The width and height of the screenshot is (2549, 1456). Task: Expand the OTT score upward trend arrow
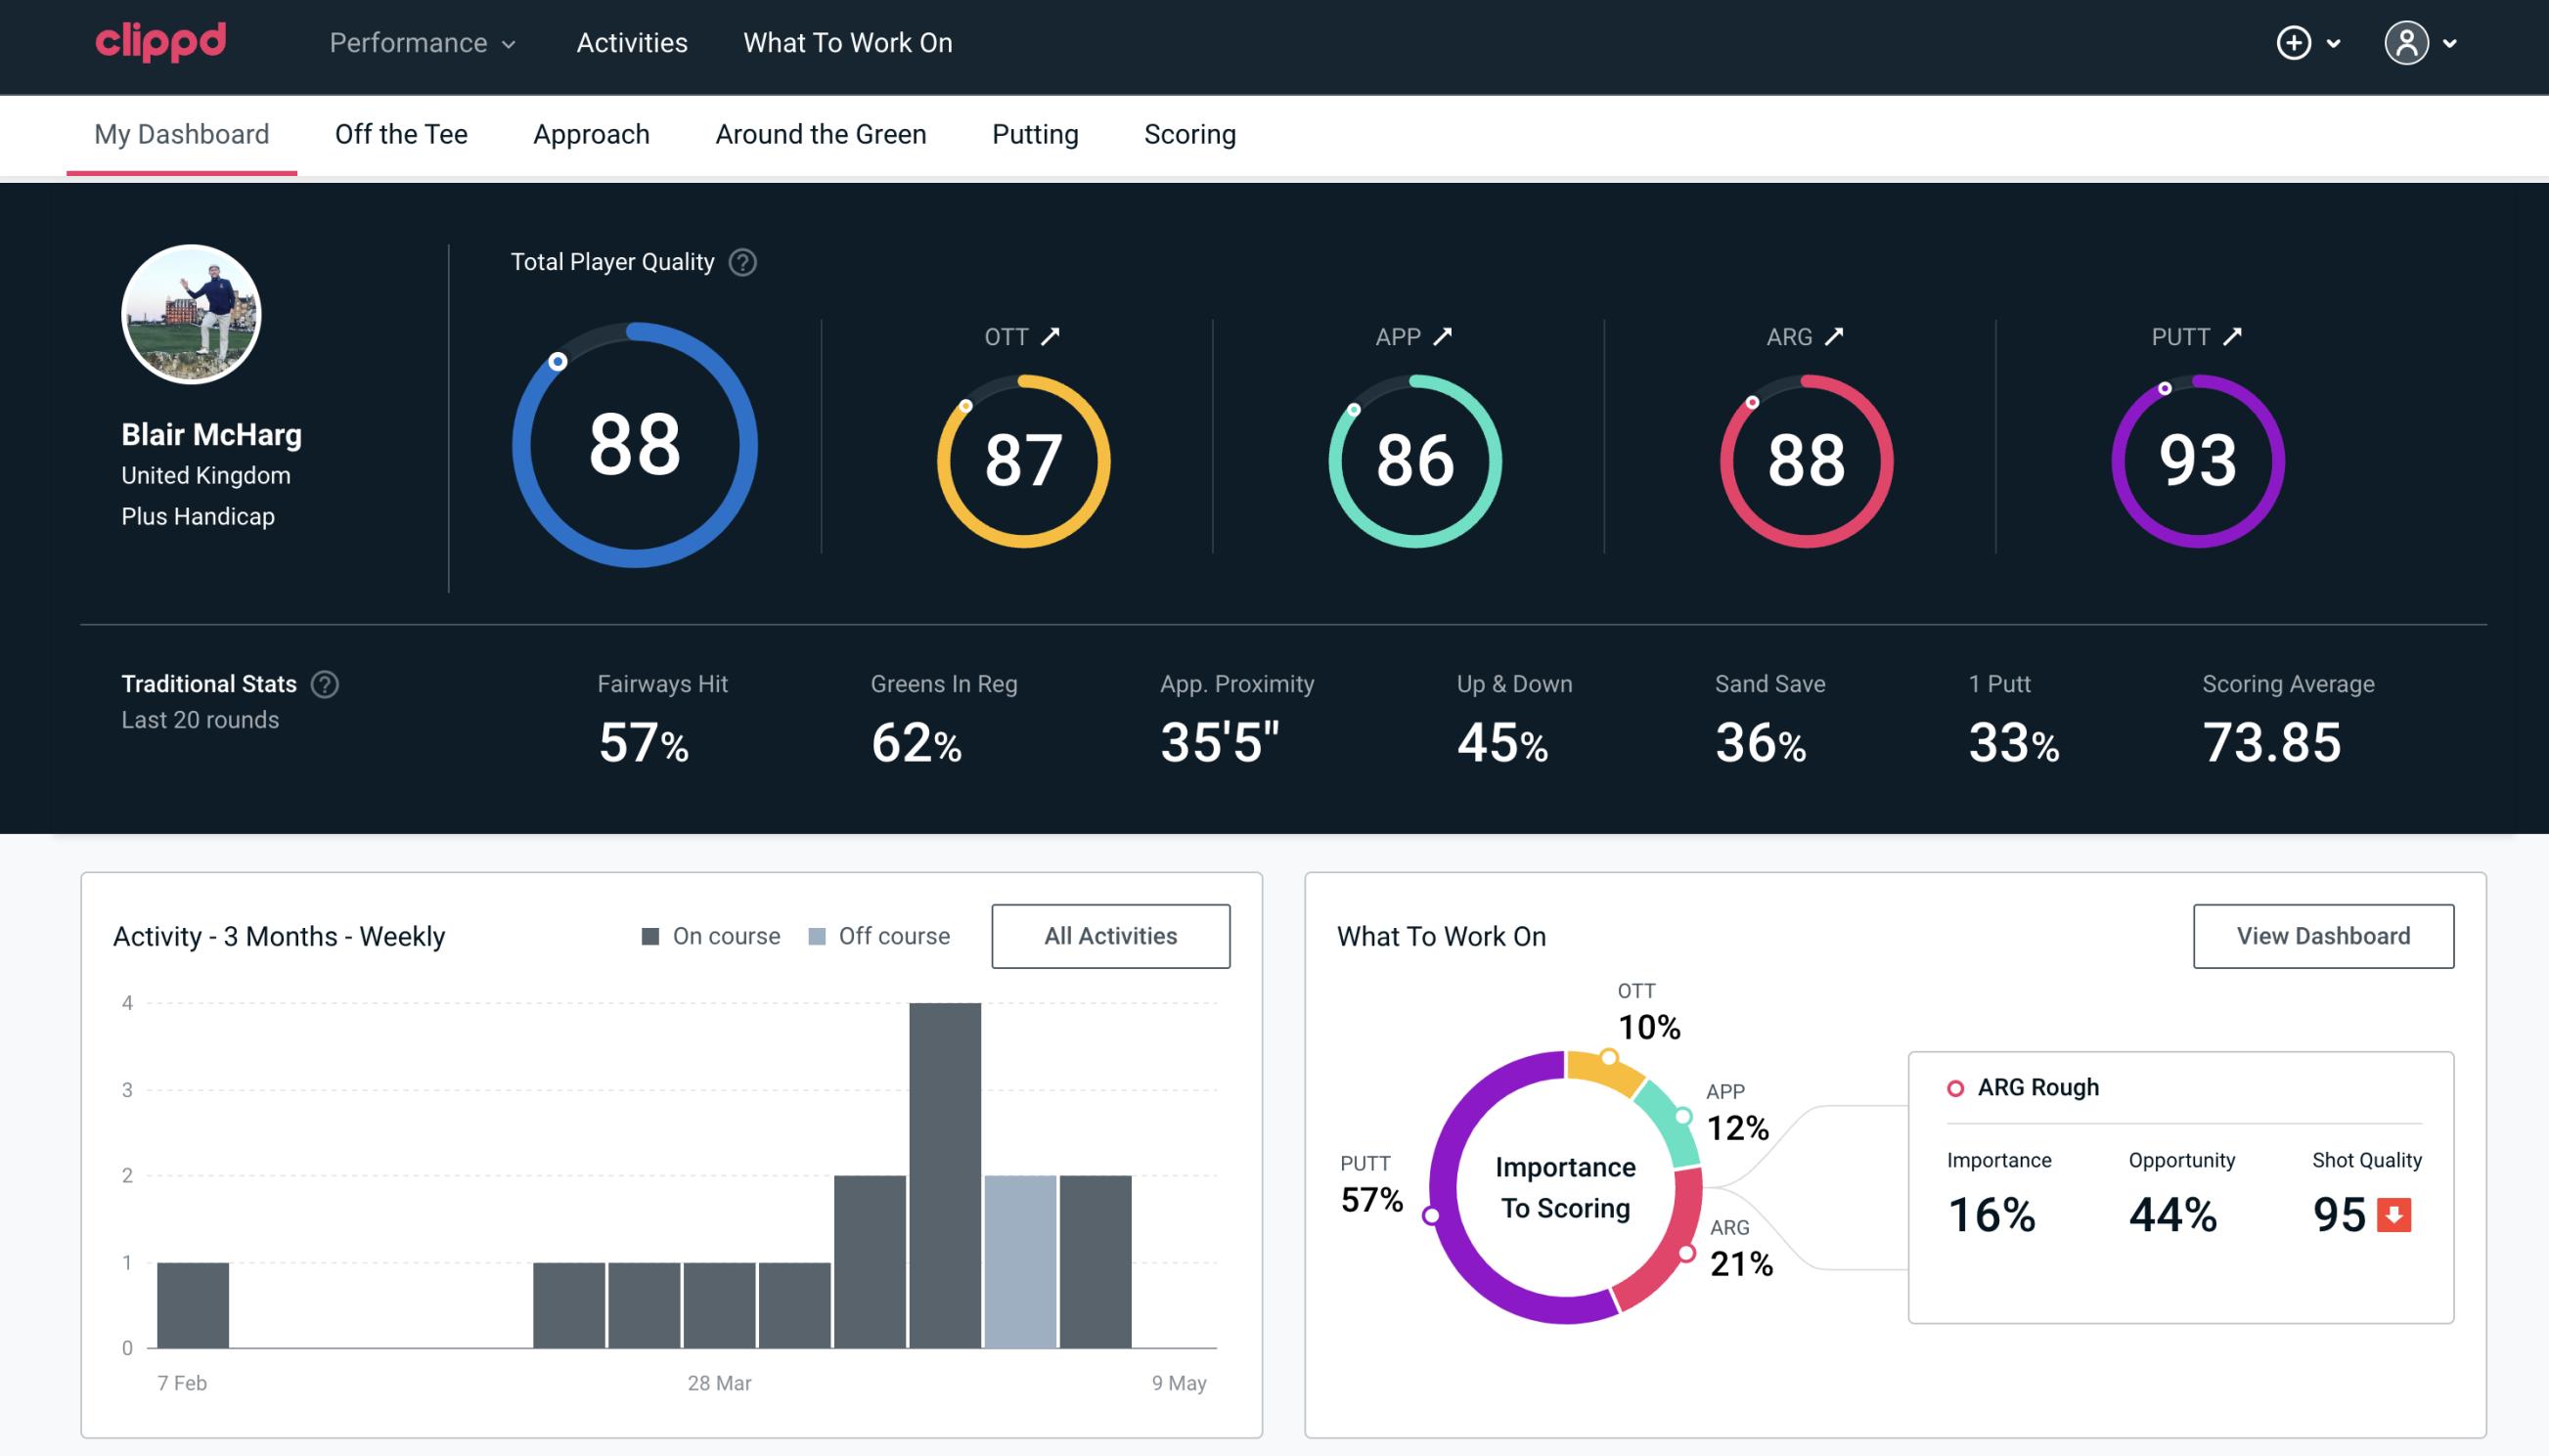point(1051,336)
